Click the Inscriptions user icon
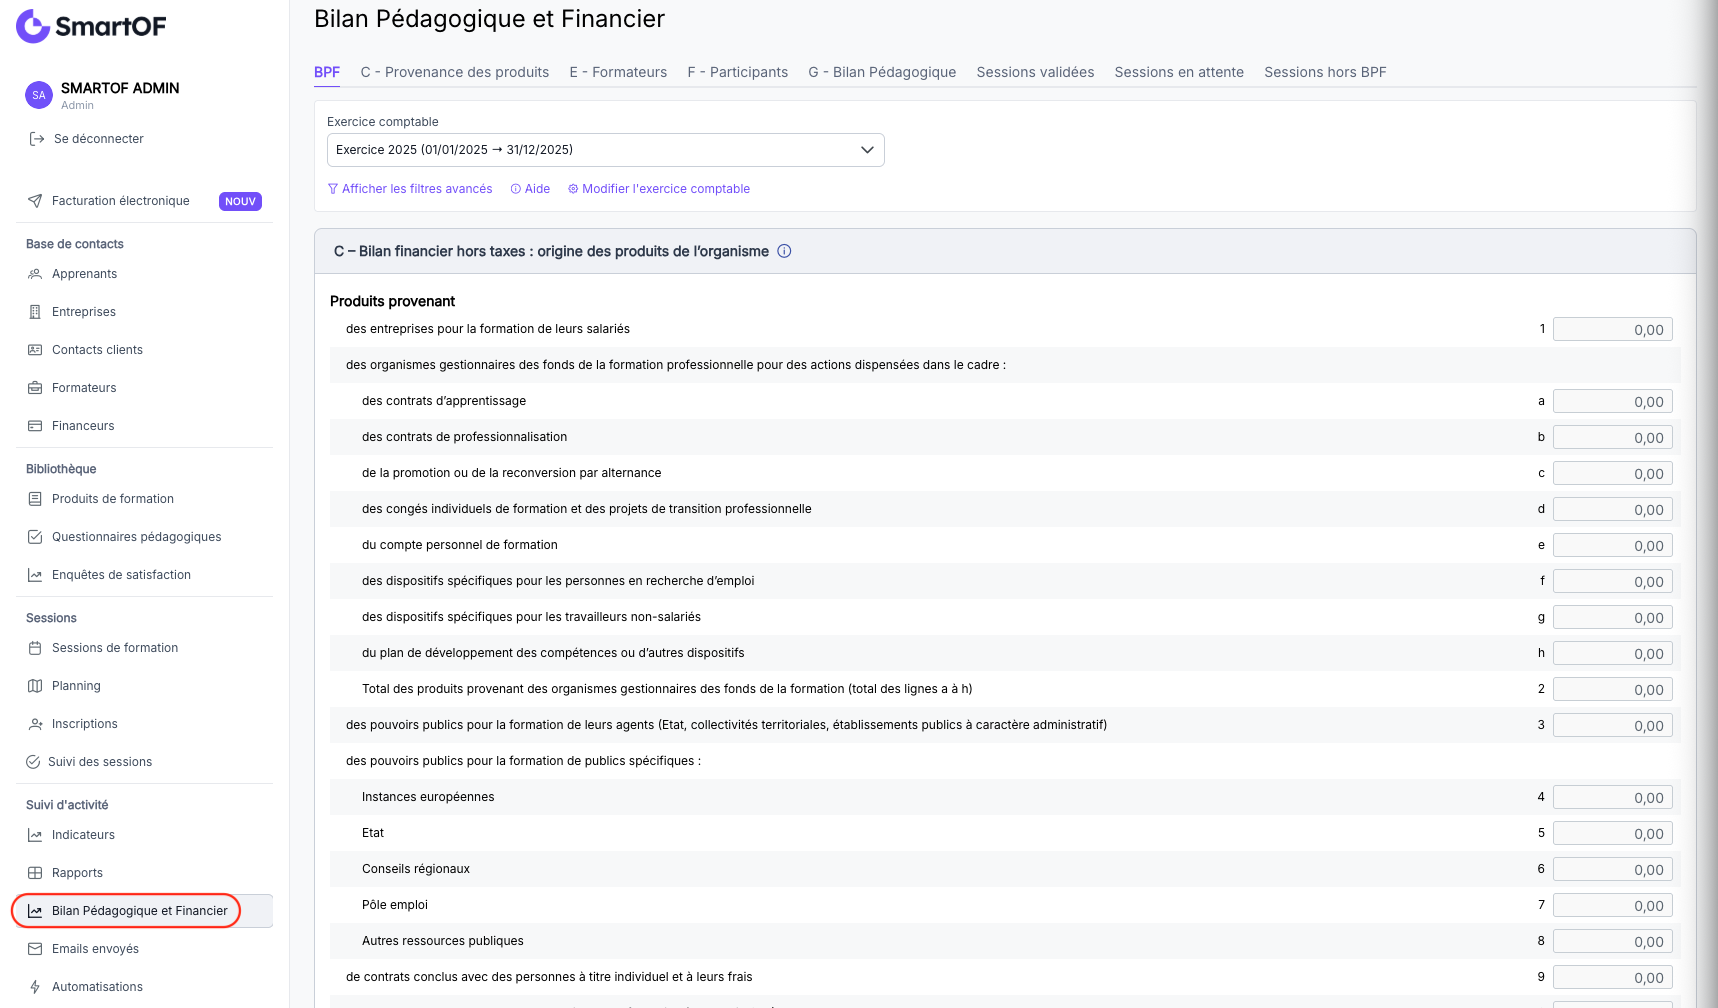Image resolution: width=1718 pixels, height=1008 pixels. 35,724
